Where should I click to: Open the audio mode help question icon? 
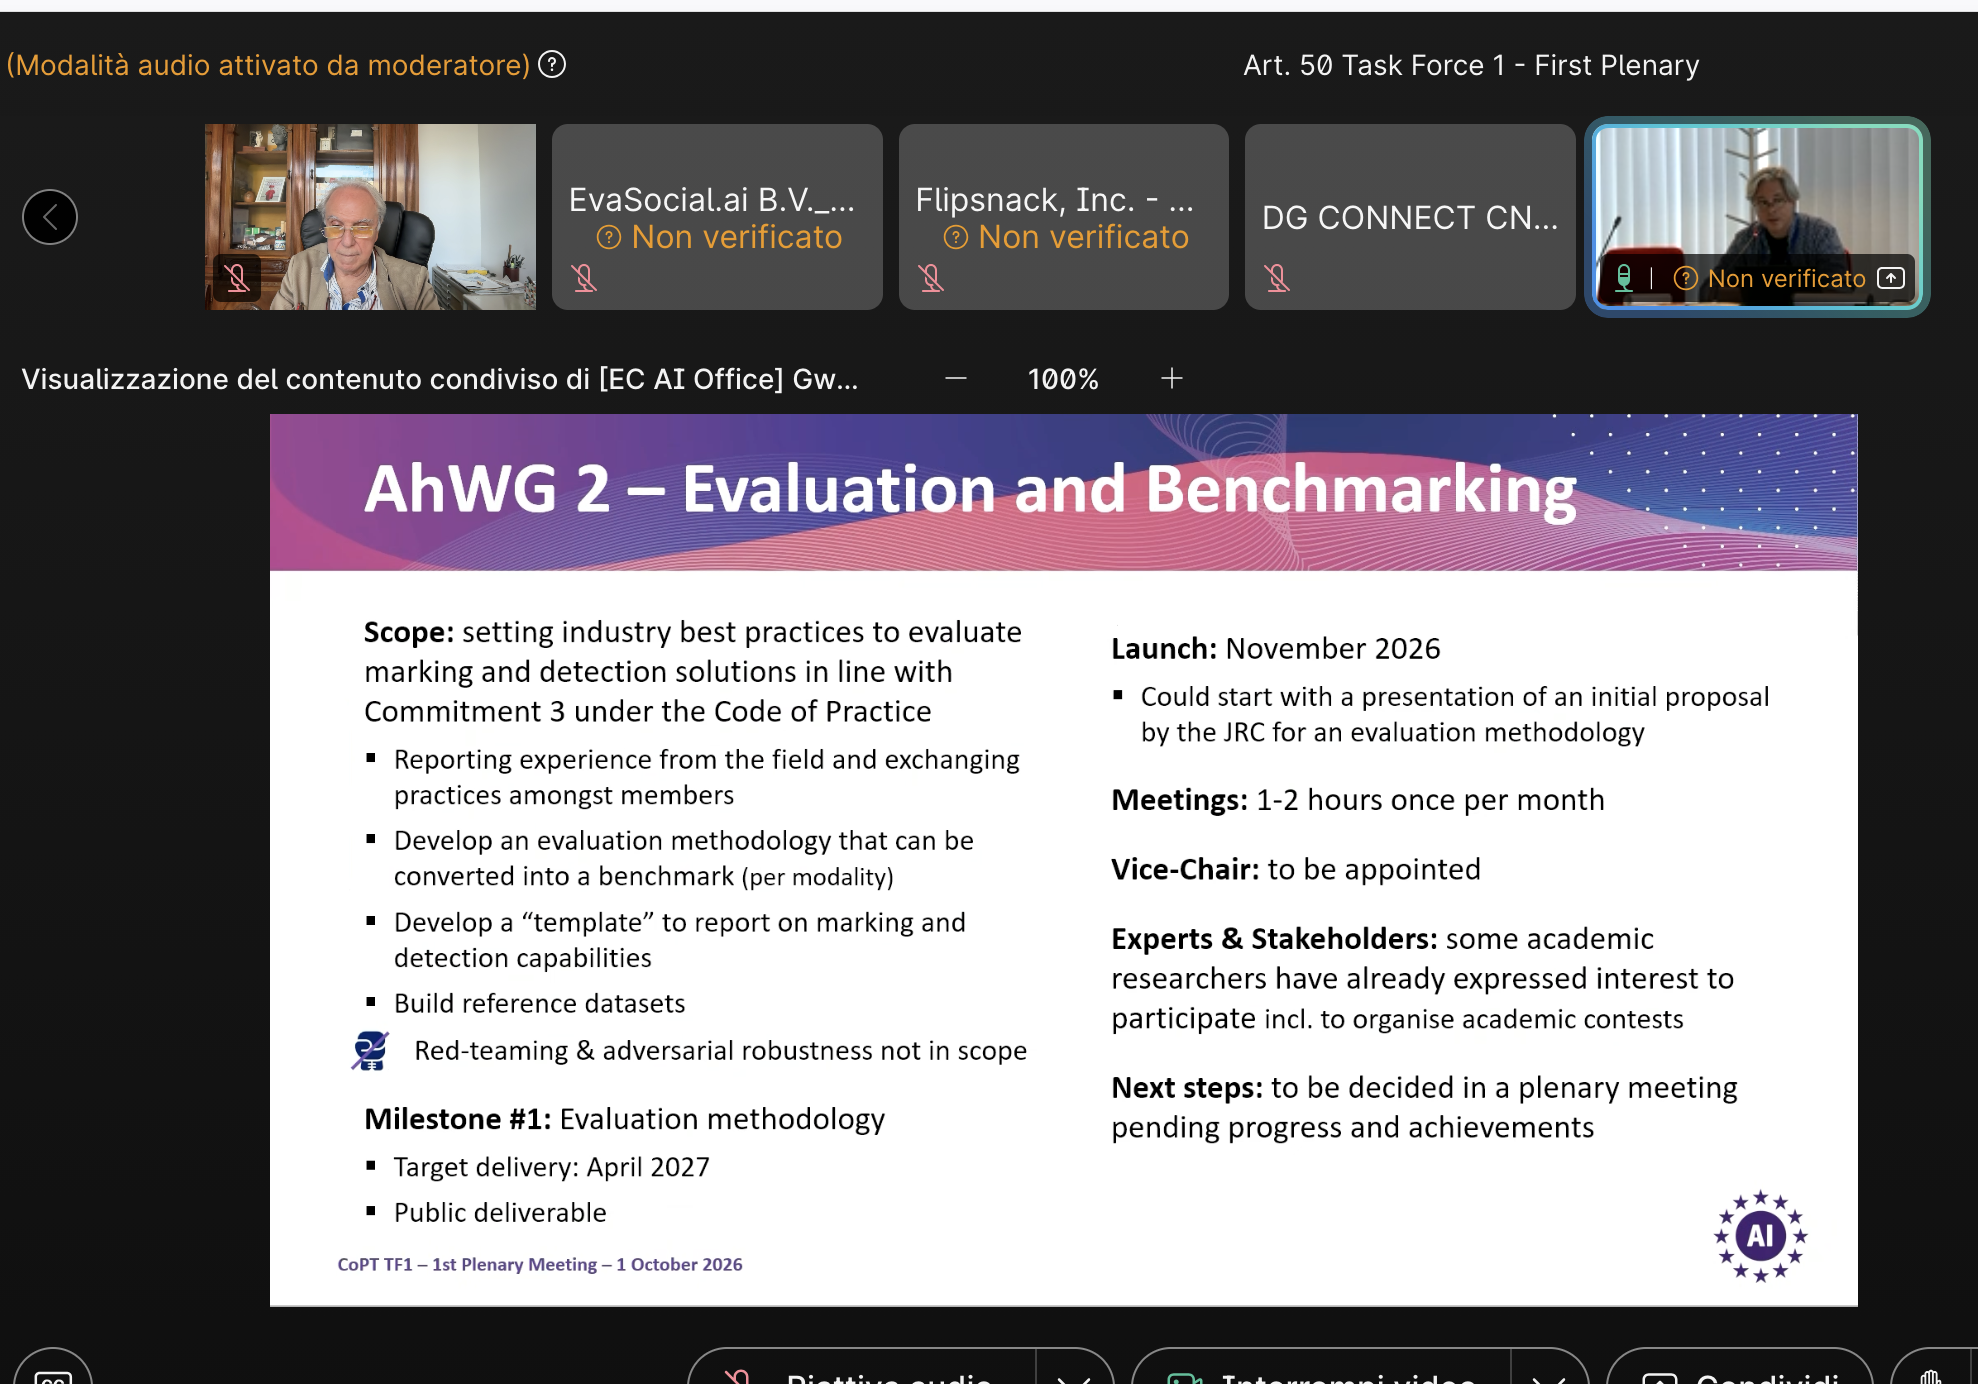[552, 65]
